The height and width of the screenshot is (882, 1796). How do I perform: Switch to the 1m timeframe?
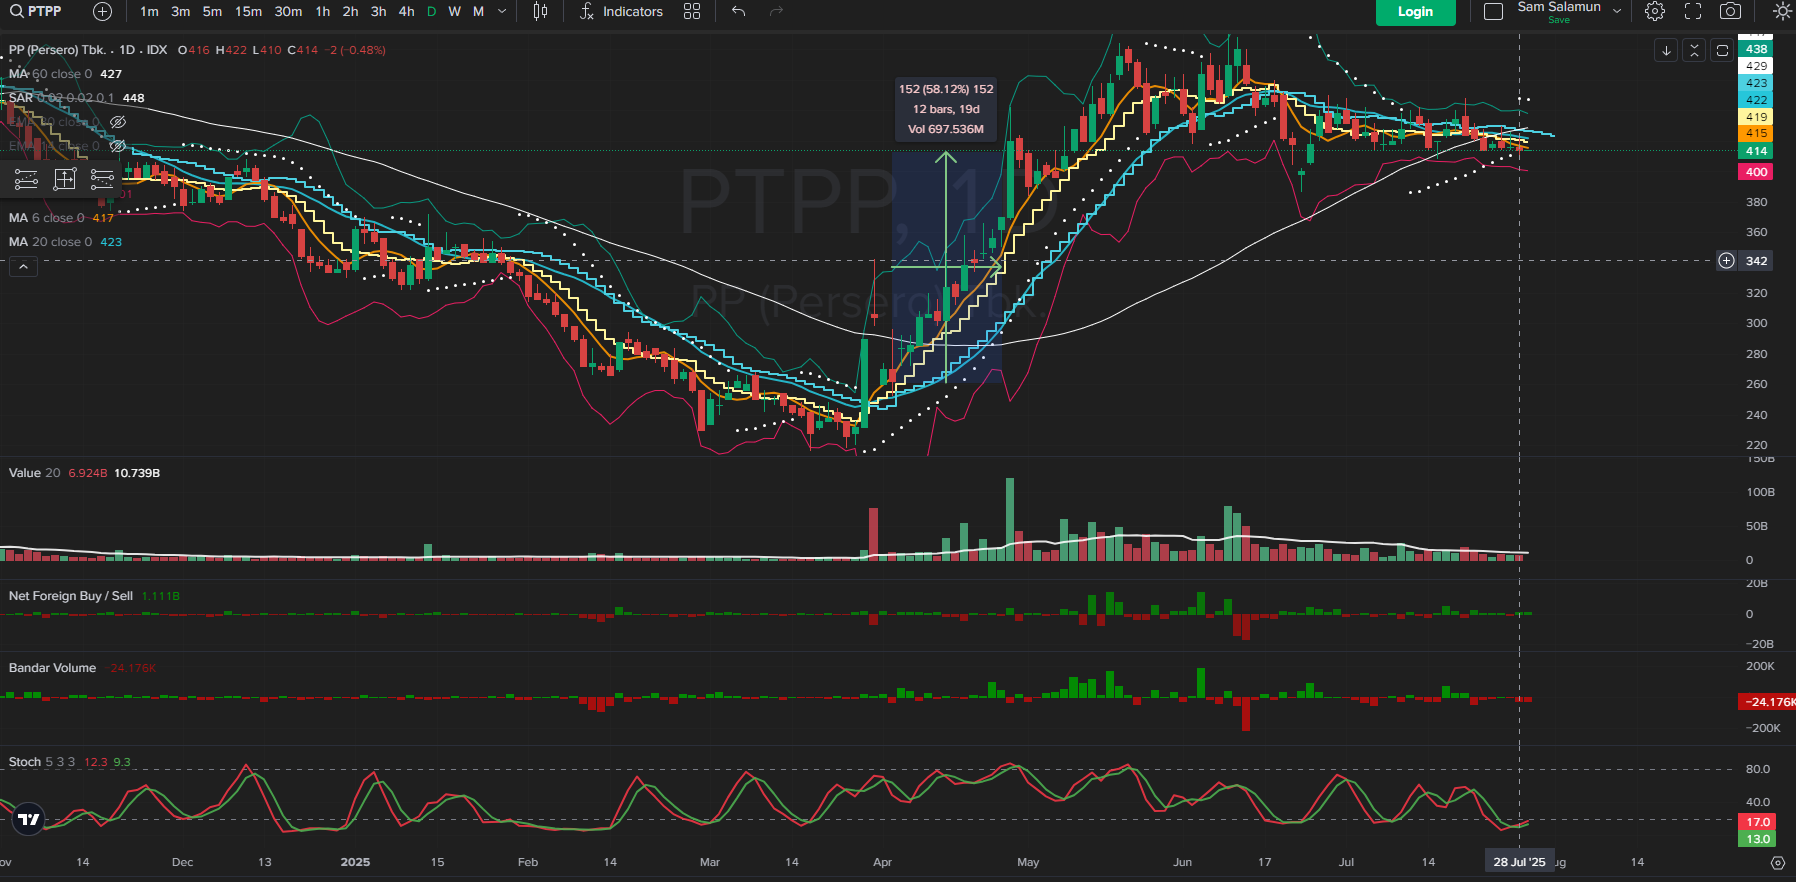coord(149,11)
